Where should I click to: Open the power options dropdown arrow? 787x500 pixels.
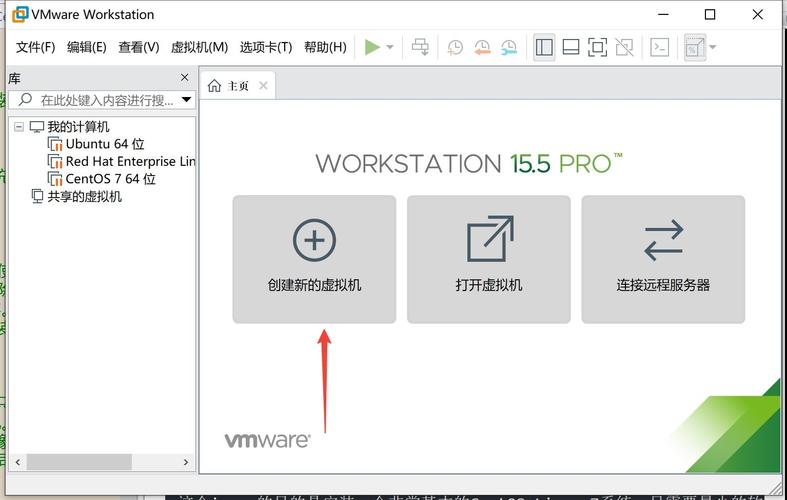coord(390,47)
